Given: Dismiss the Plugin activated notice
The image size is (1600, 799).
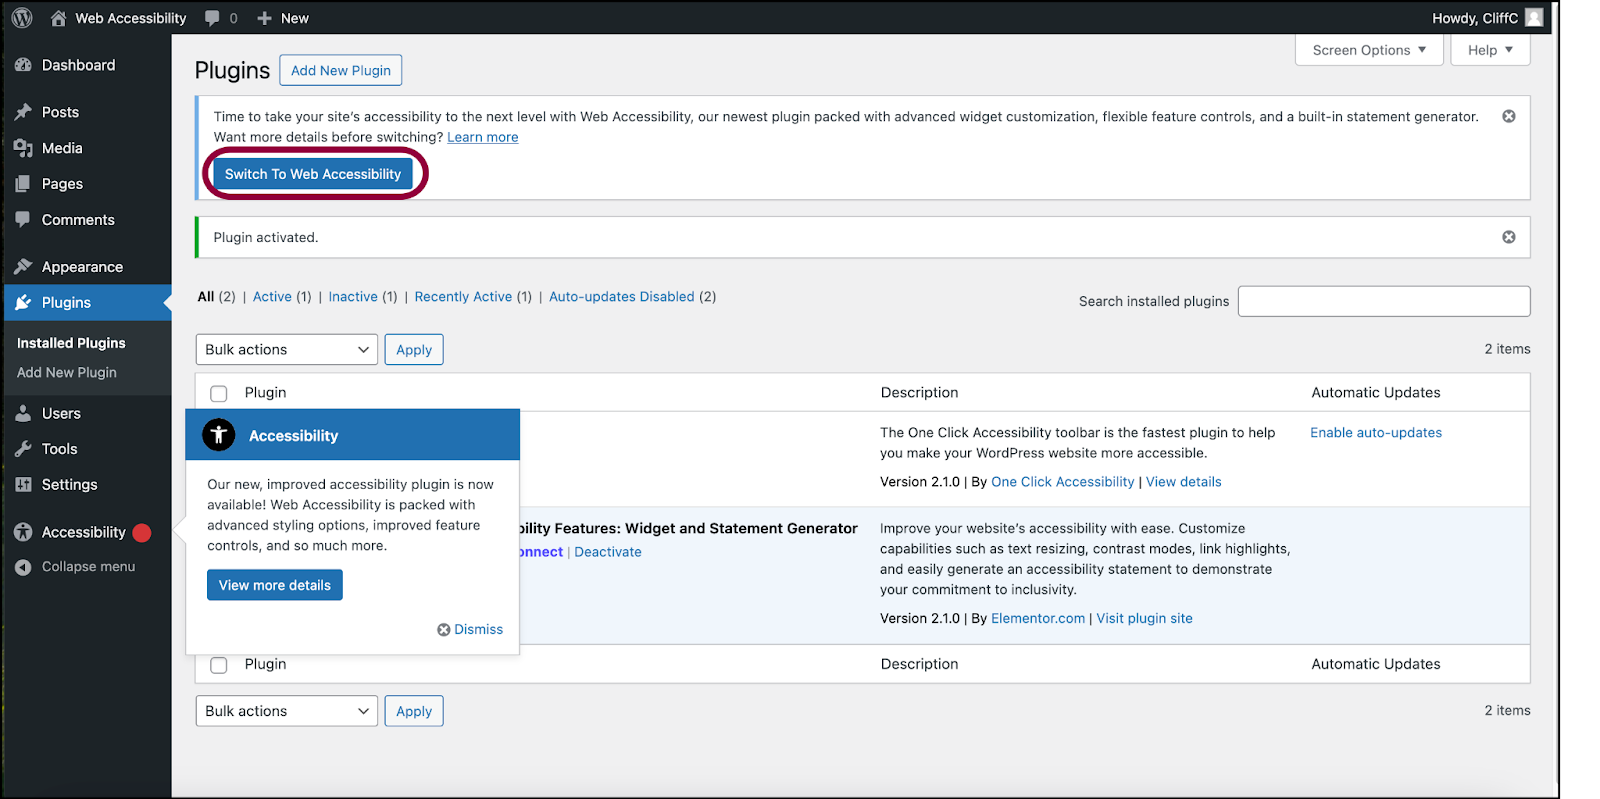Looking at the screenshot, I should point(1509,237).
